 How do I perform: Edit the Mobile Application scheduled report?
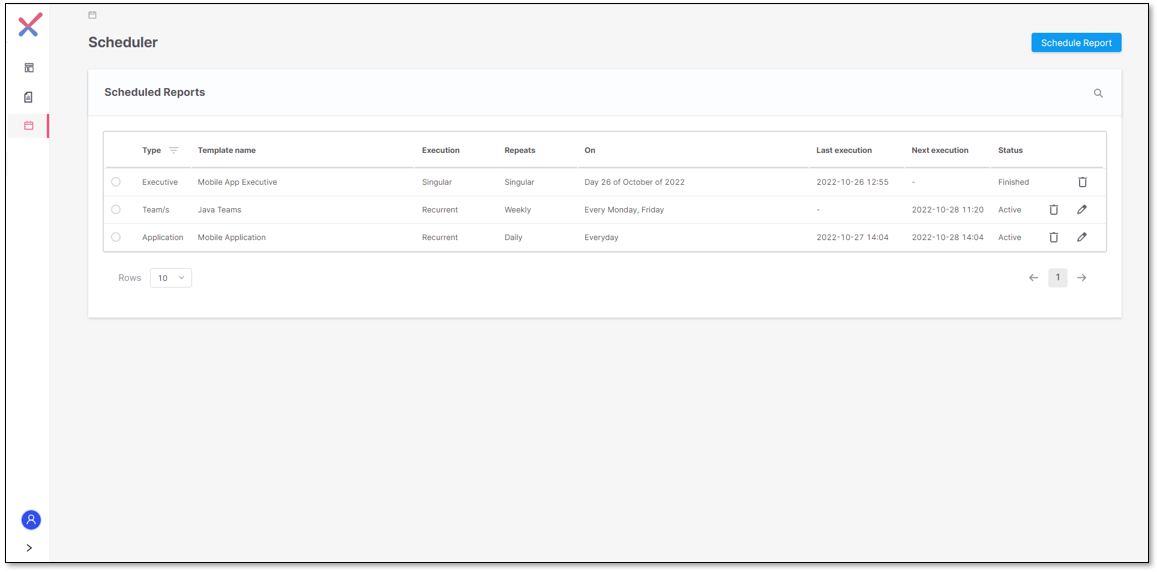[x=1082, y=238]
